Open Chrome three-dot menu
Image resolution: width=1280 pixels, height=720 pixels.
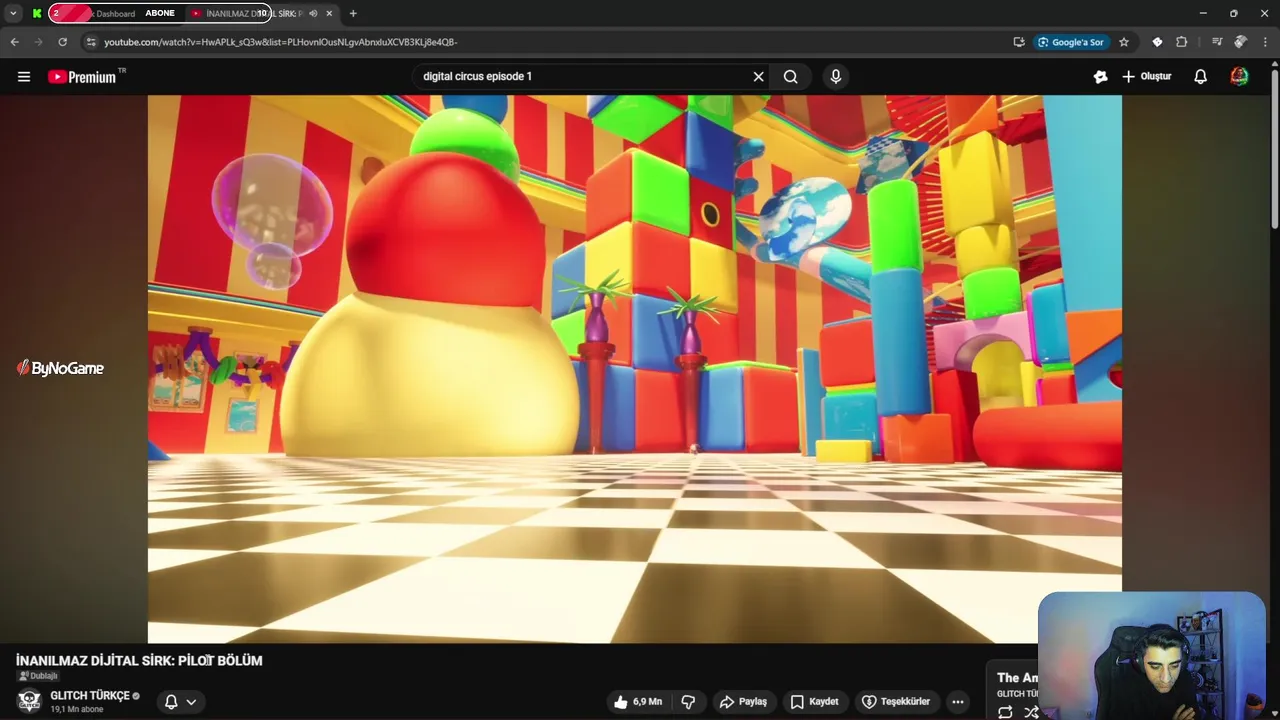tap(1266, 42)
